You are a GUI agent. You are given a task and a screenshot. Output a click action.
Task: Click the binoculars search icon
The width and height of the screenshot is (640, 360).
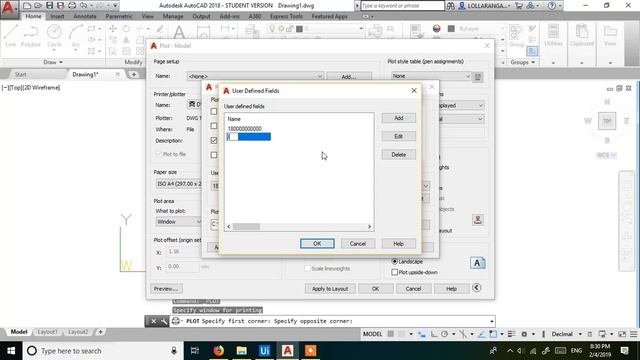[451, 6]
